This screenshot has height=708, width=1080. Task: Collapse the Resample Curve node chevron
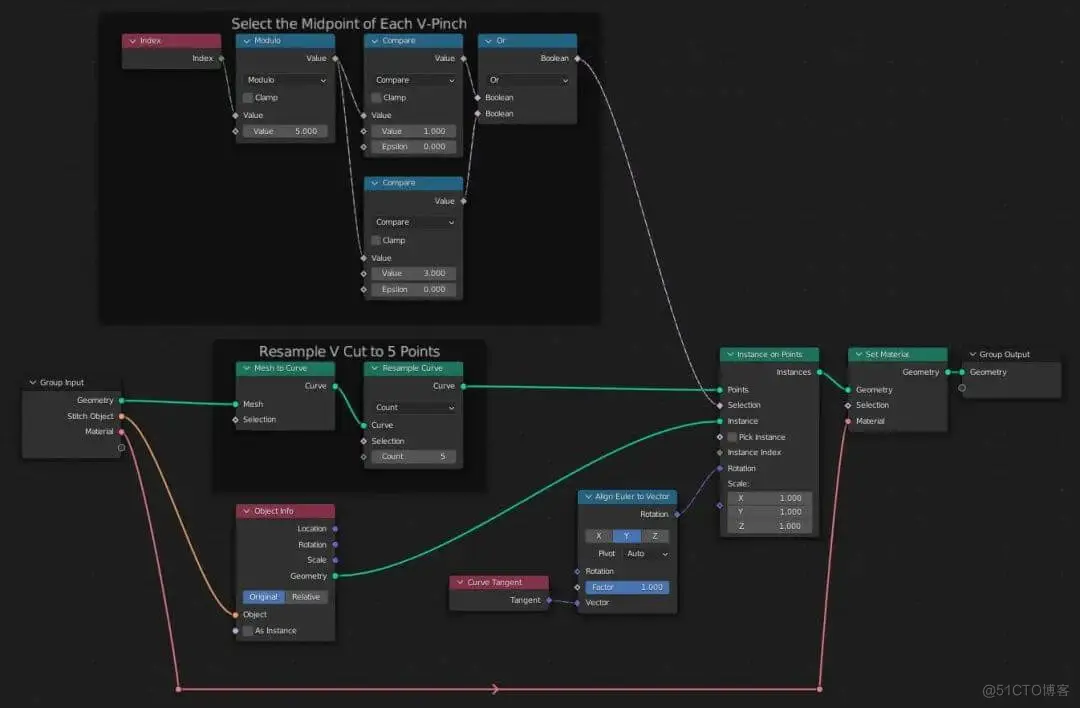click(x=375, y=368)
